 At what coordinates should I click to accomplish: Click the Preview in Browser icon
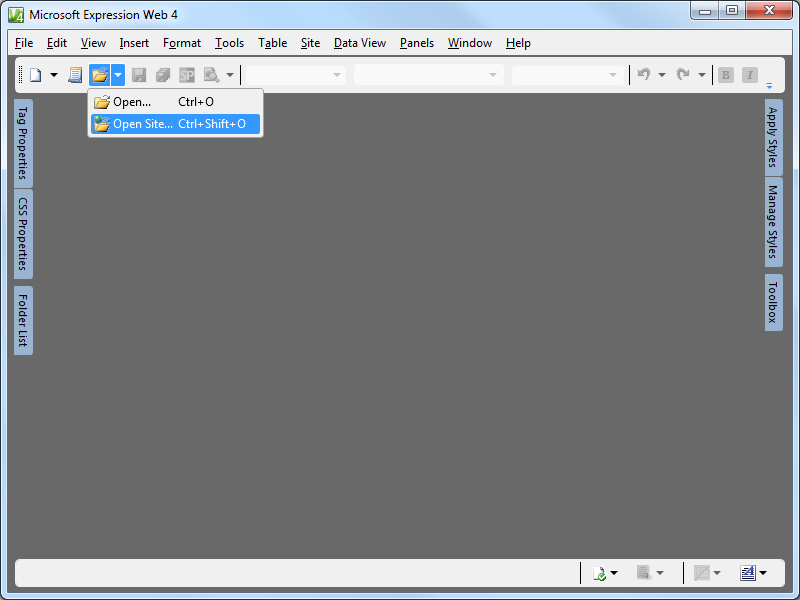pos(211,75)
